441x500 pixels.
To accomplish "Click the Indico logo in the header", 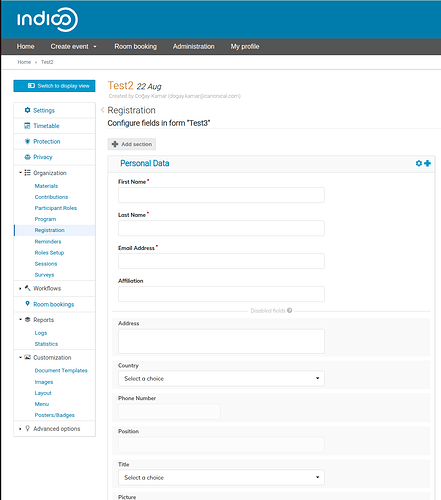I will coord(47,19).
